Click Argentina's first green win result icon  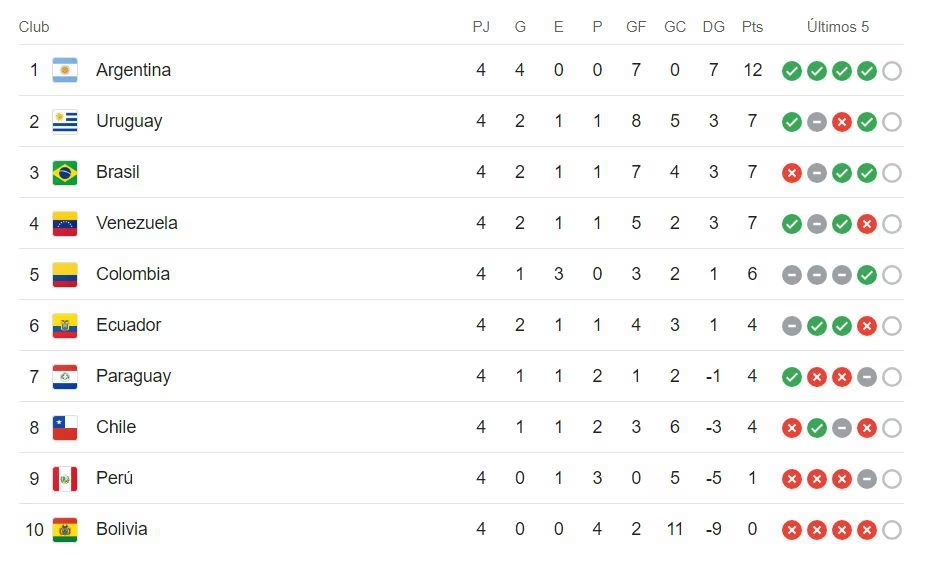click(x=792, y=71)
